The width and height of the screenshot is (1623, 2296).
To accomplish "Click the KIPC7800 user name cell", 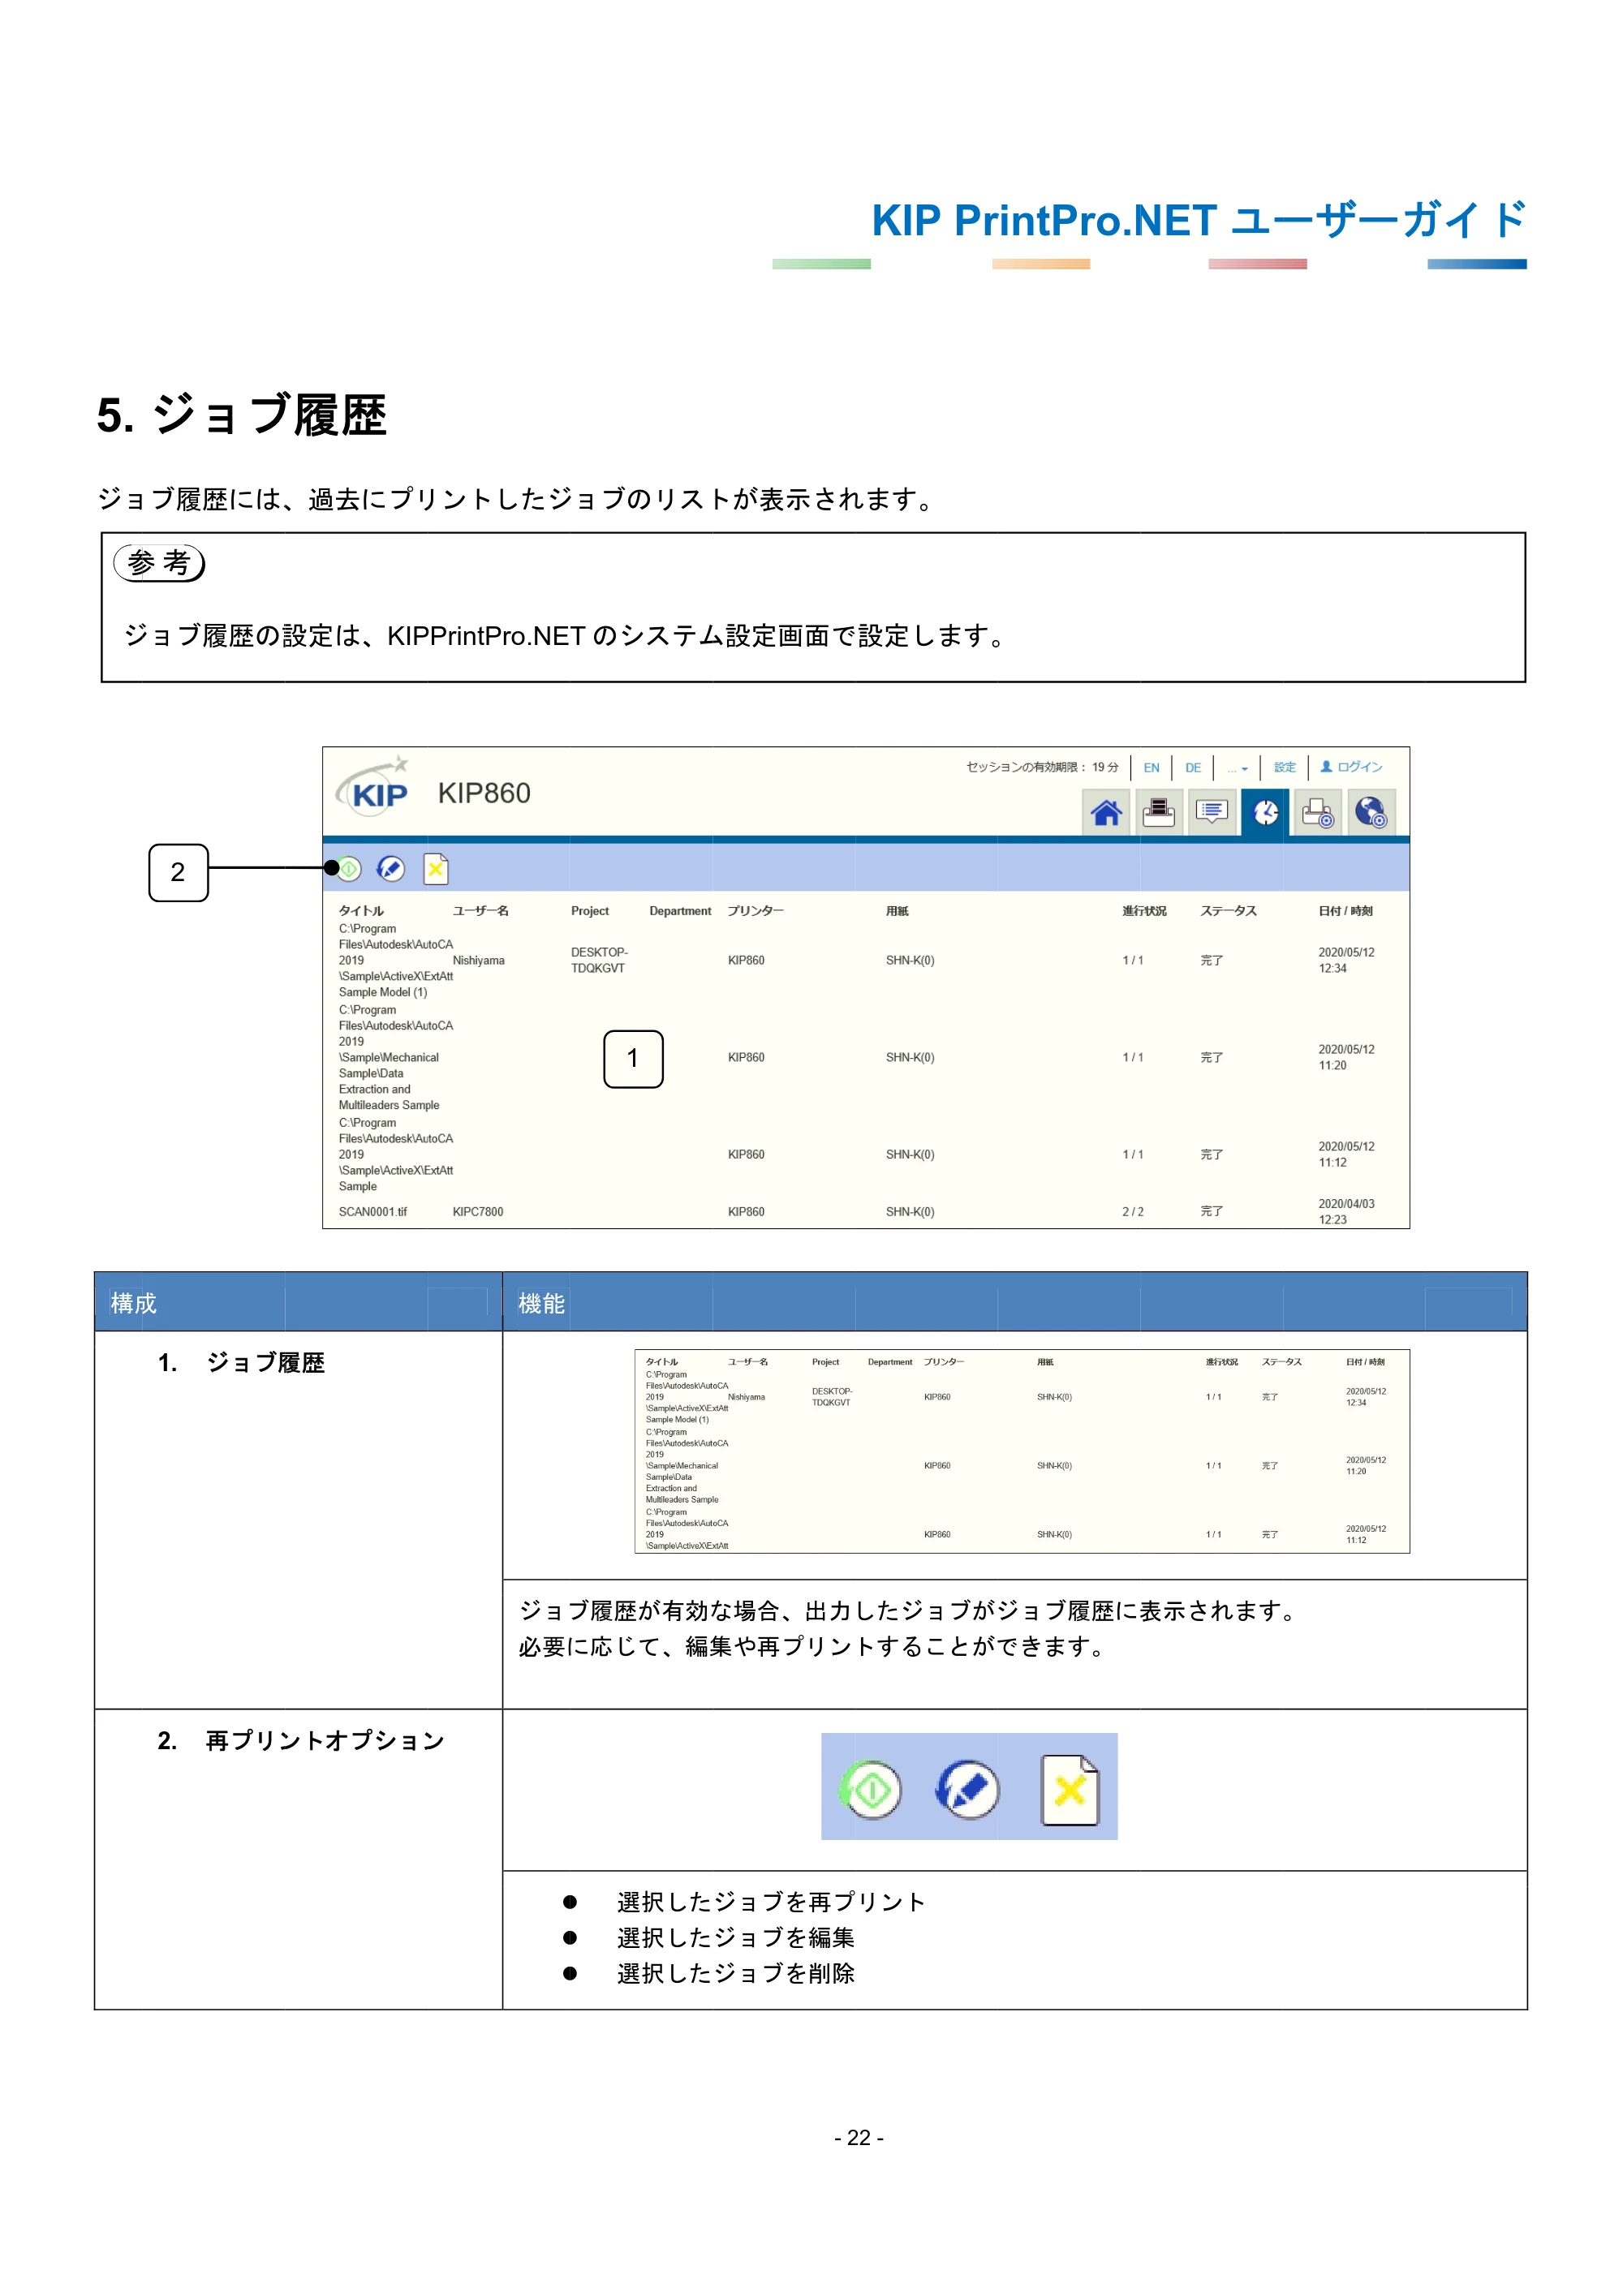I will [x=478, y=1212].
